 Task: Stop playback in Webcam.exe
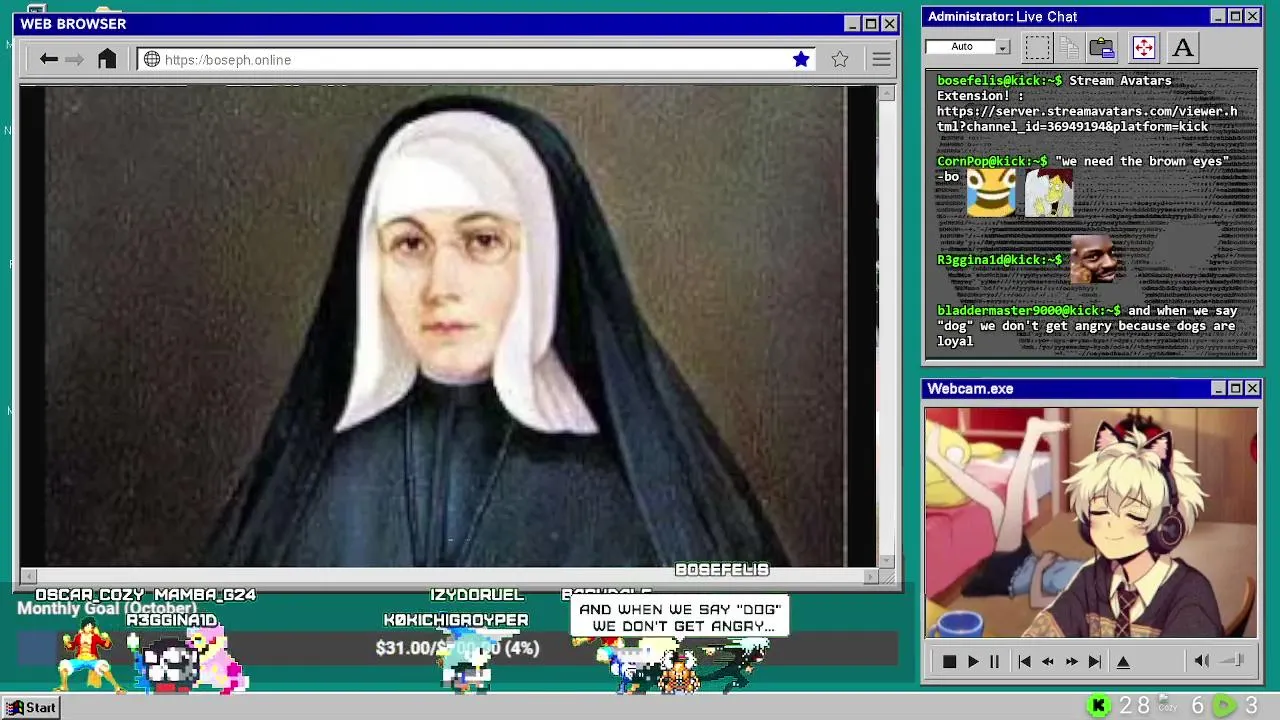coord(949,661)
